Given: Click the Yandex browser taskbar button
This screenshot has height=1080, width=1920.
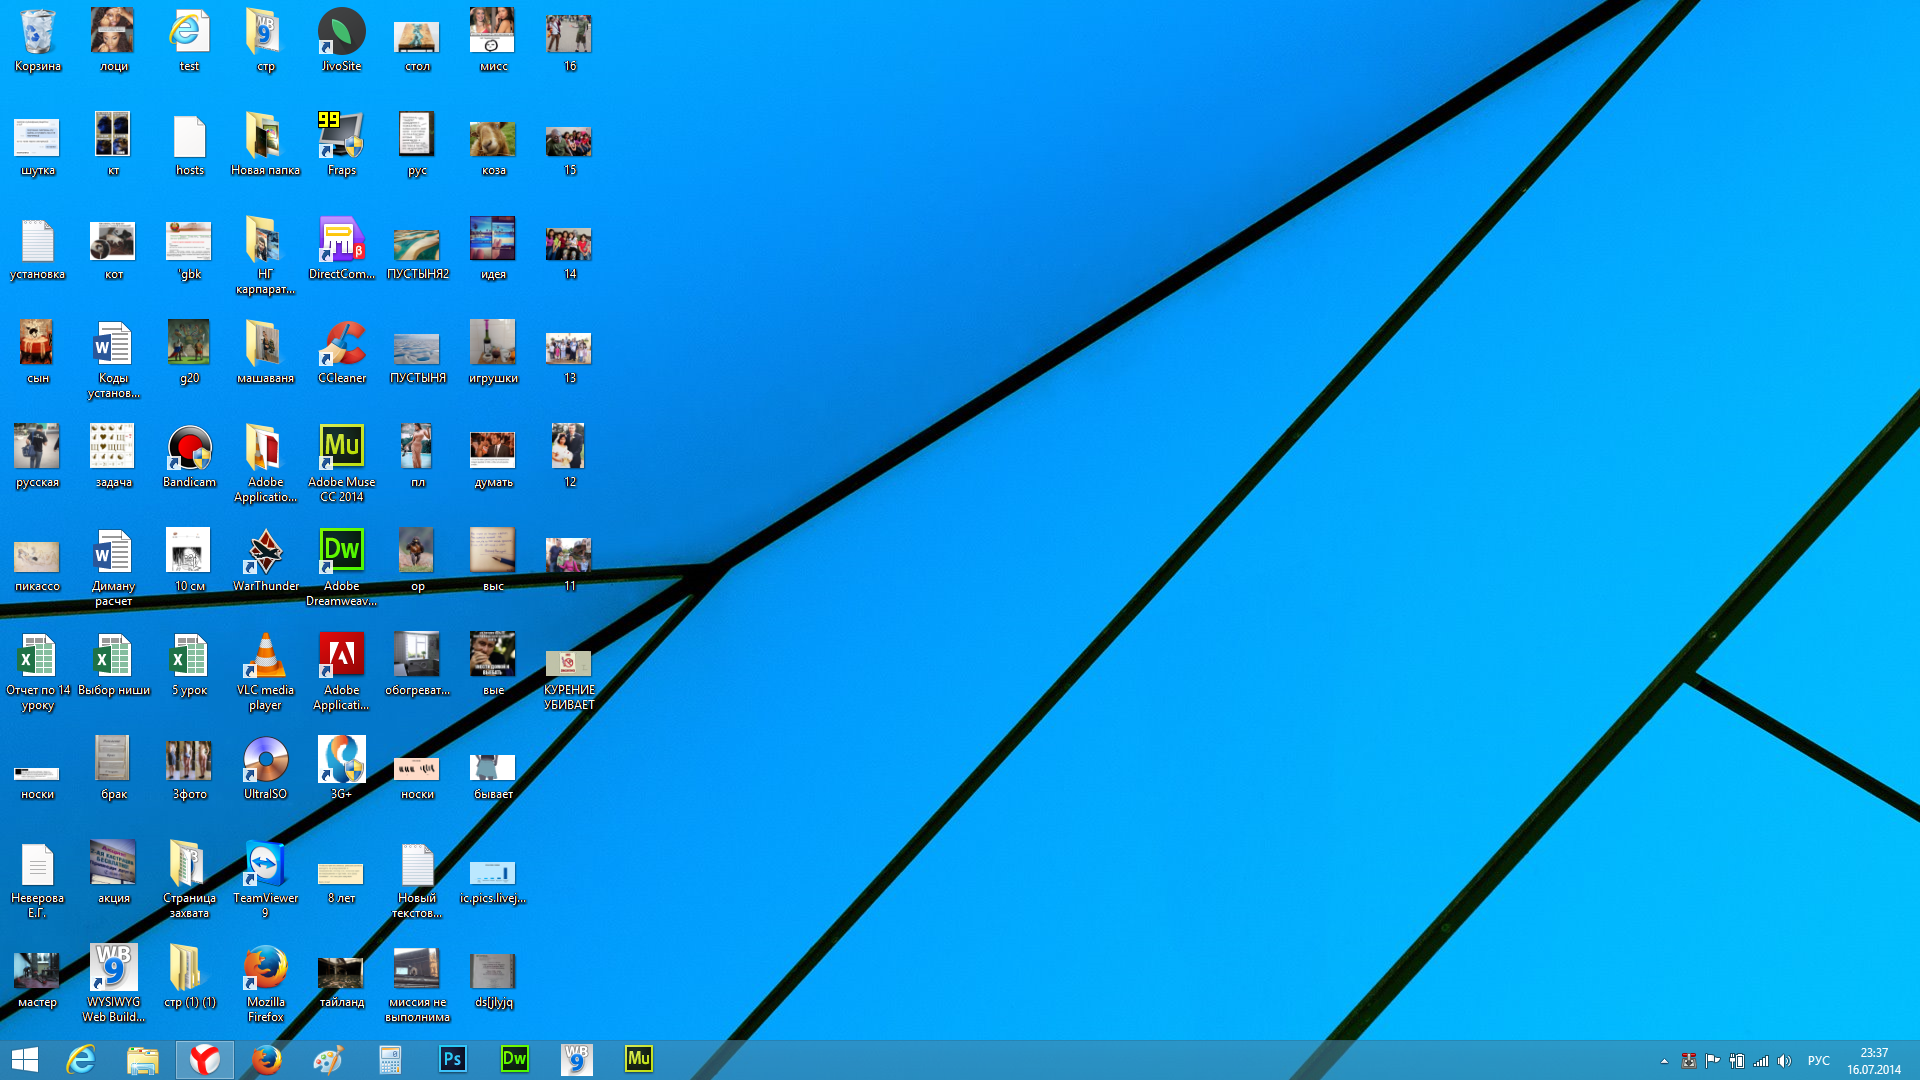Looking at the screenshot, I should pos(205,1059).
